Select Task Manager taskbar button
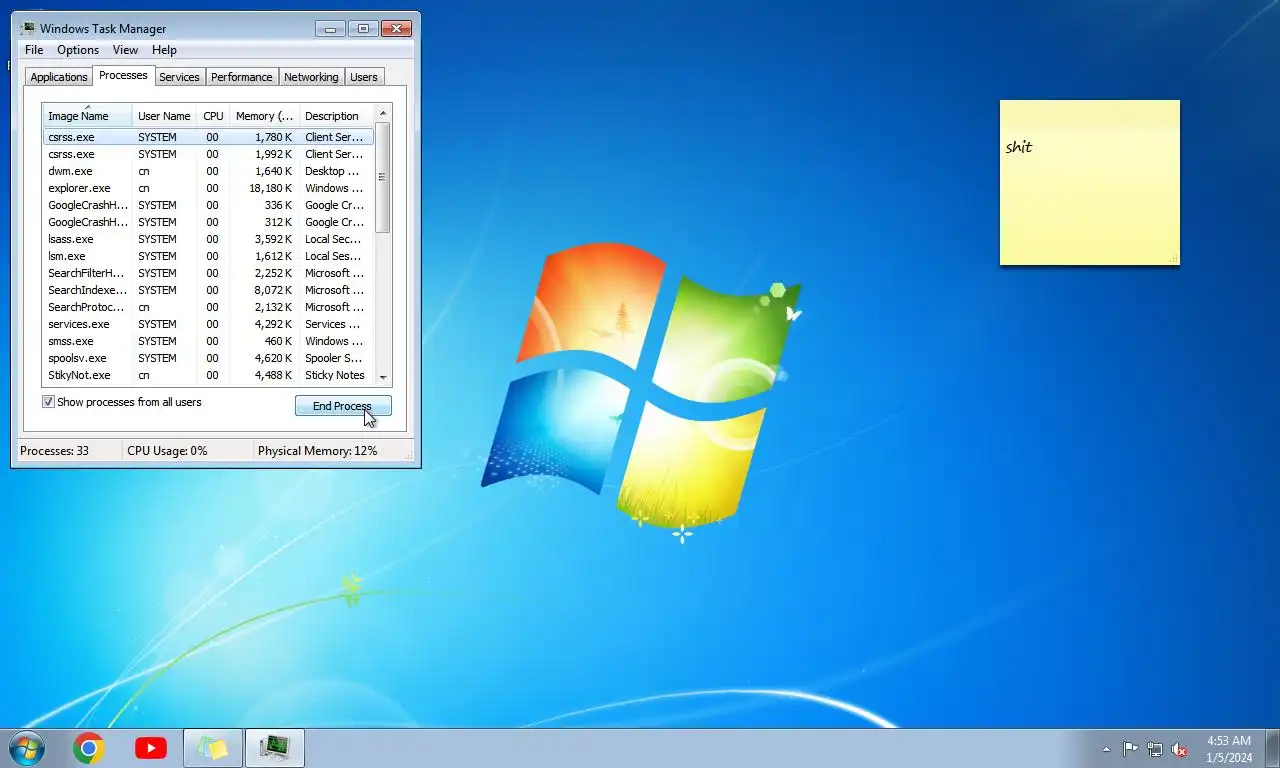Screen dimensions: 1280x768 pos(275,748)
